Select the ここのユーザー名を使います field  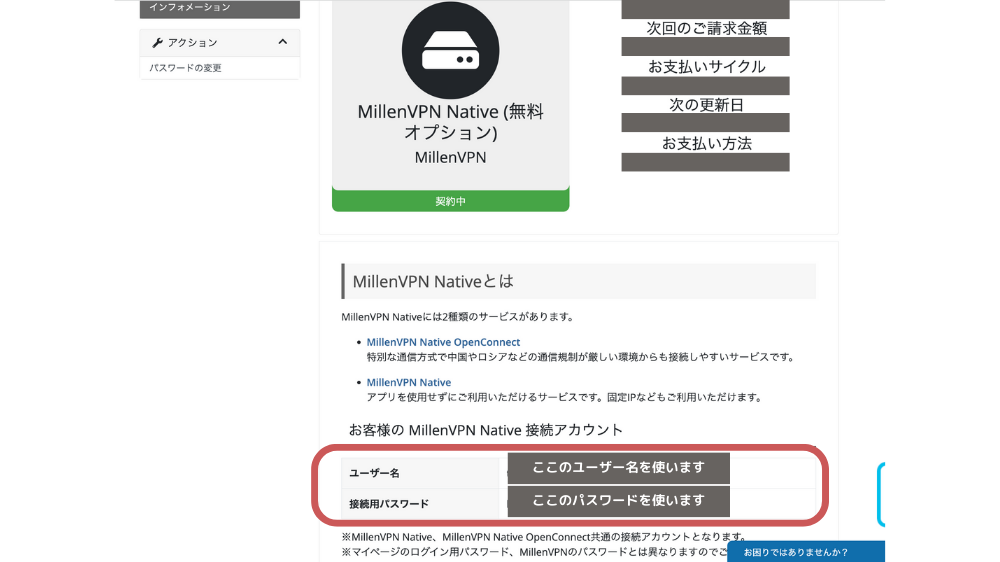(618, 468)
